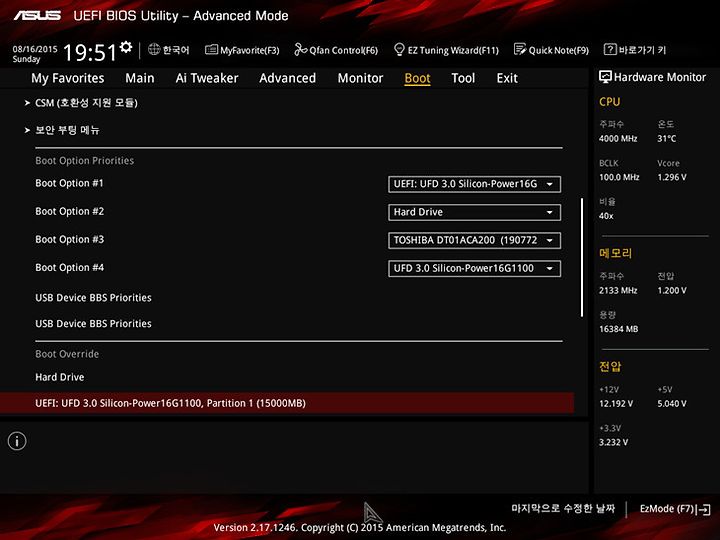Image resolution: width=720 pixels, height=540 pixels.
Task: Click the Boot Option #3 label
Action: point(69,239)
